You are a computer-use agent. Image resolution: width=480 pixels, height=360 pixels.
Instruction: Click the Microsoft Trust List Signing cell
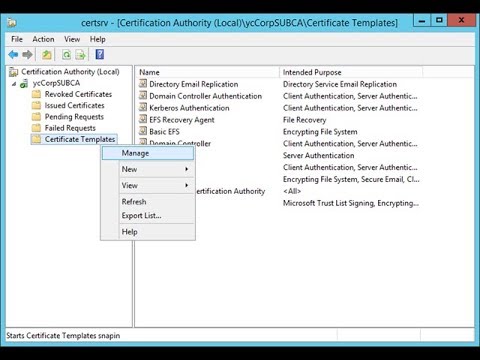(x=351, y=203)
